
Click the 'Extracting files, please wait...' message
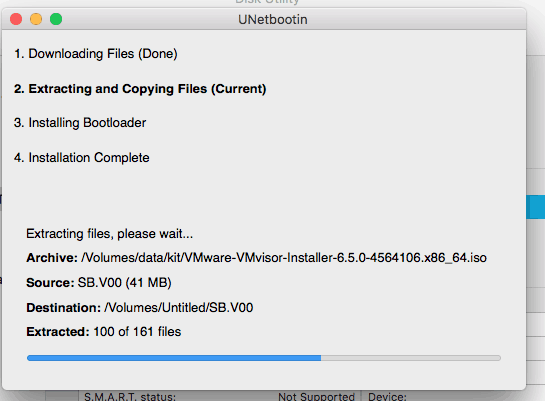[109, 234]
